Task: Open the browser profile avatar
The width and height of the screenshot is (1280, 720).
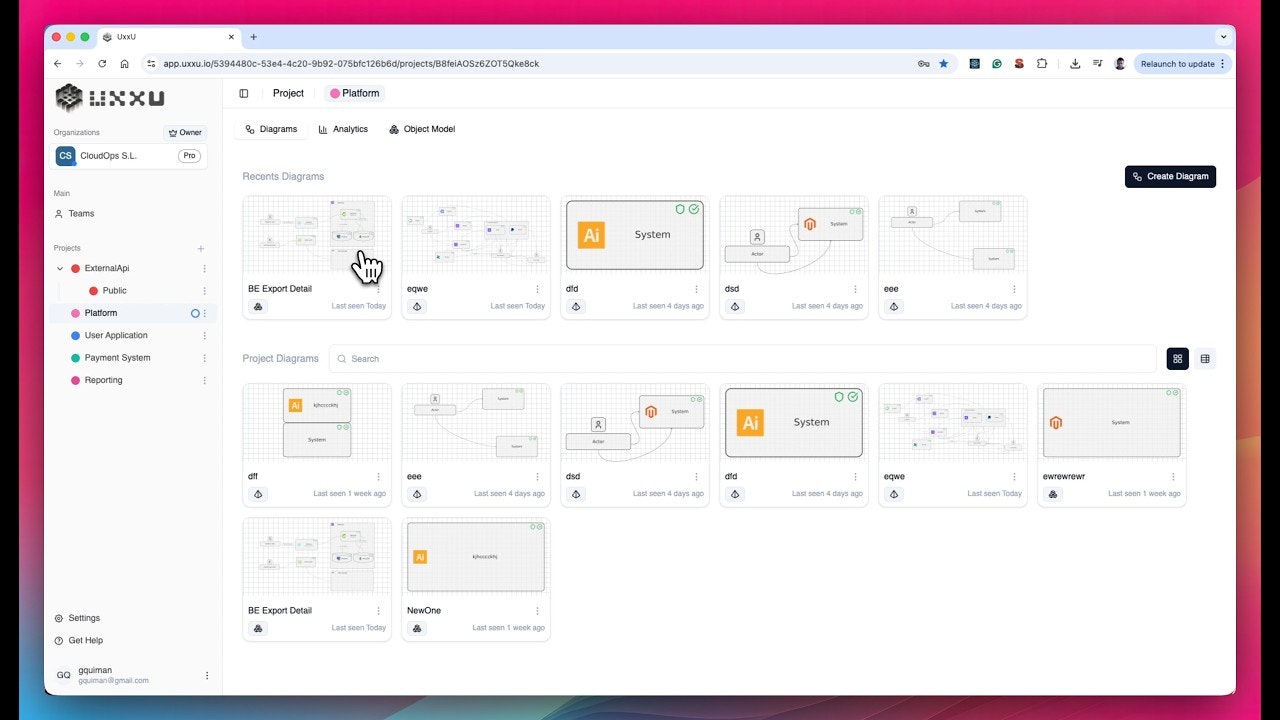Action: (1120, 63)
